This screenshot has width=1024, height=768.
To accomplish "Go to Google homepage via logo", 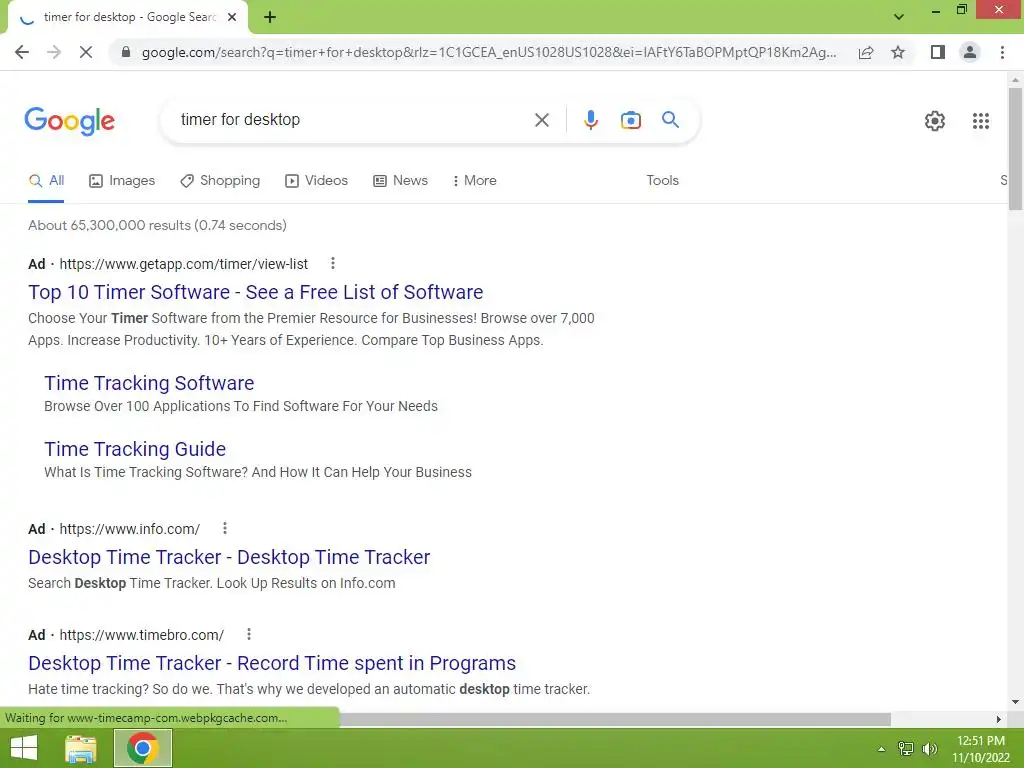I will point(69,121).
